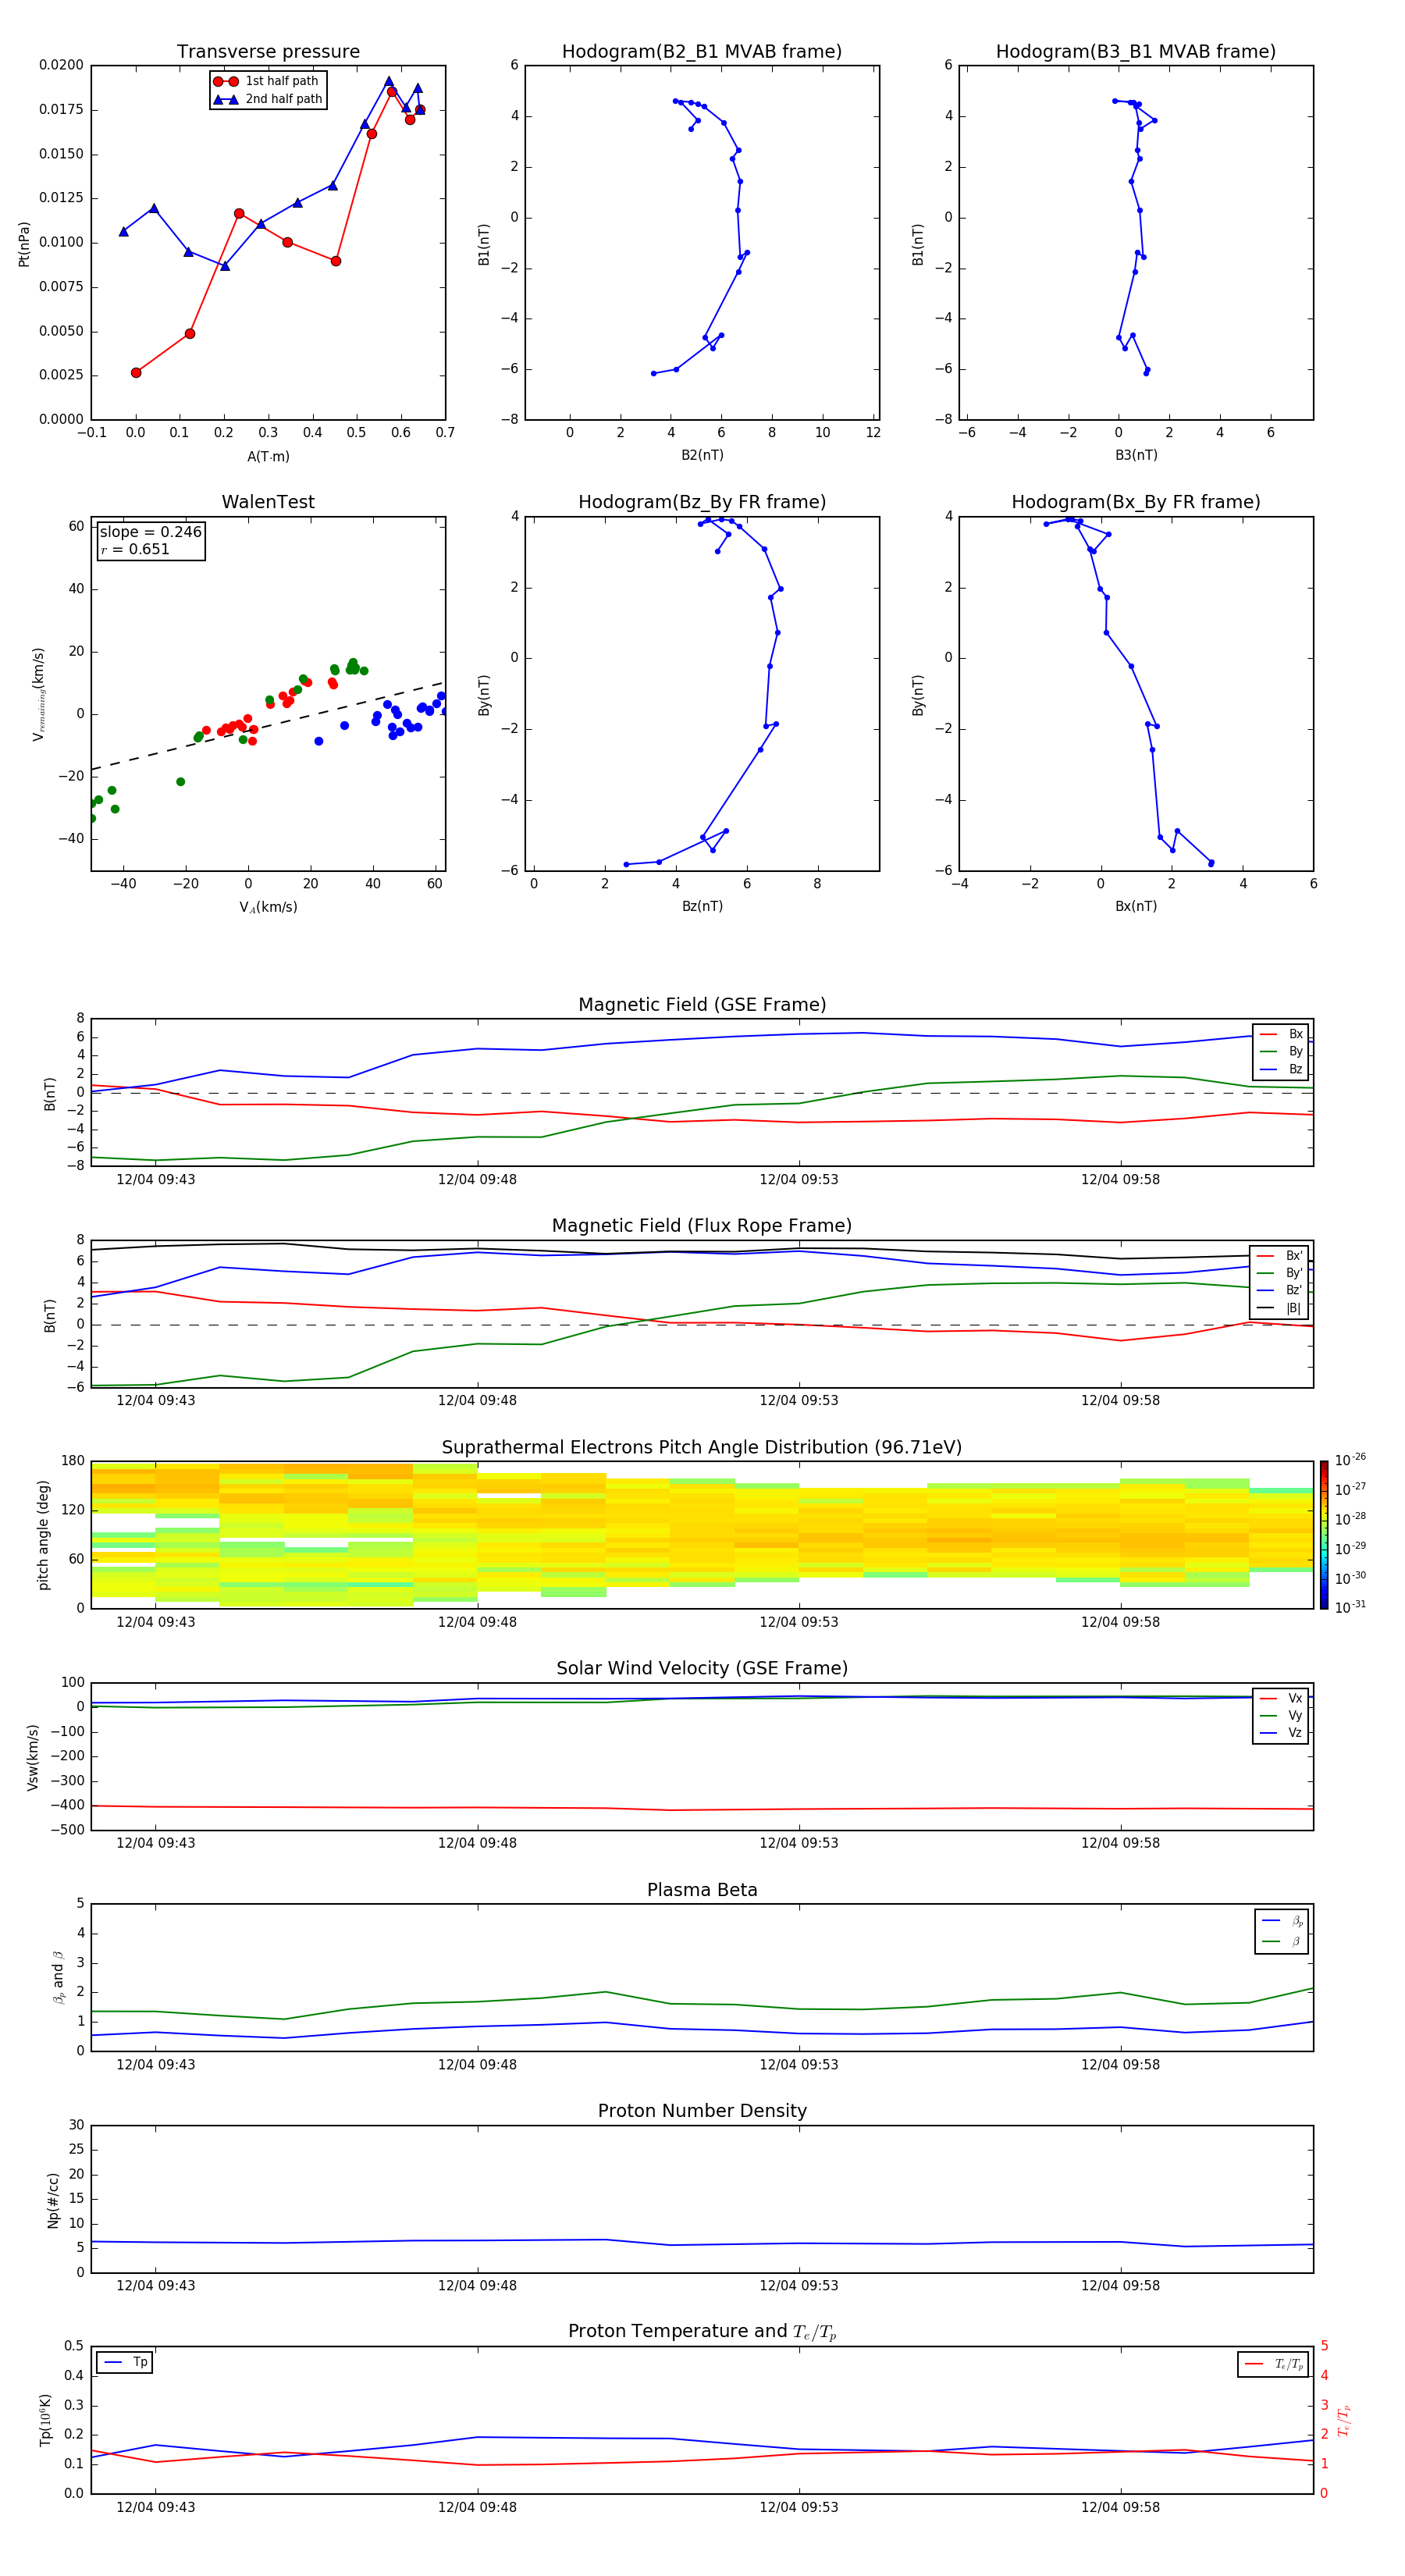This screenshot has height=2576, width=1405.
Task: Click the 'r = 0.651' annotation text
Action: coord(135,549)
